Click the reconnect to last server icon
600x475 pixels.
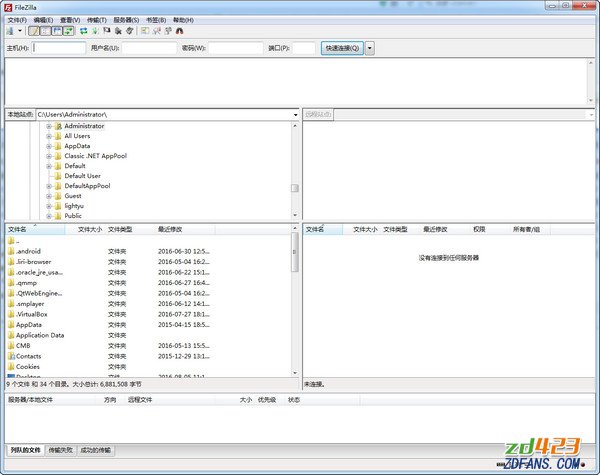130,31
